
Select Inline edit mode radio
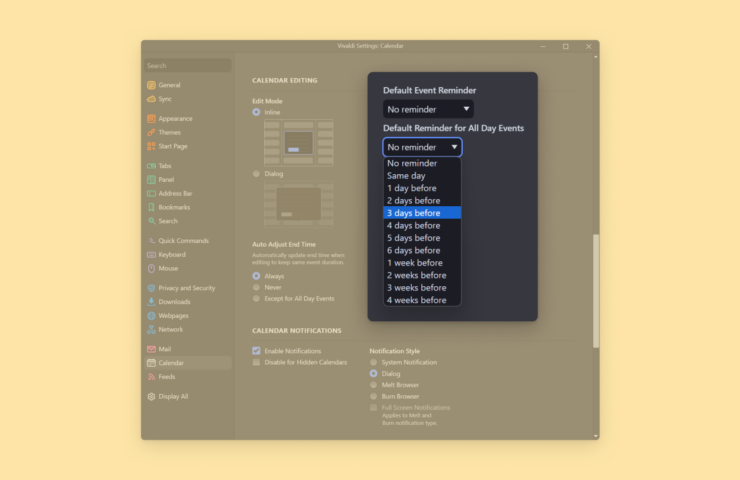(256, 112)
